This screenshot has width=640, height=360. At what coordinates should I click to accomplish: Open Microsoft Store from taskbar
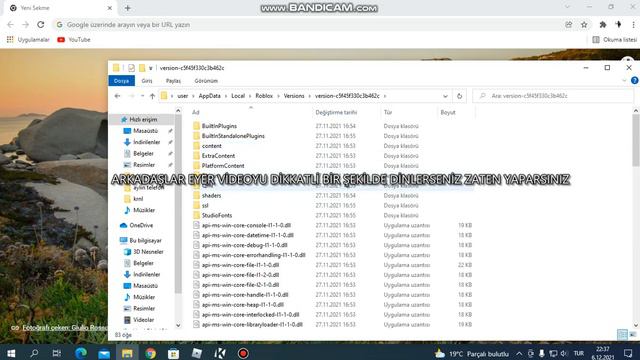click(173, 353)
